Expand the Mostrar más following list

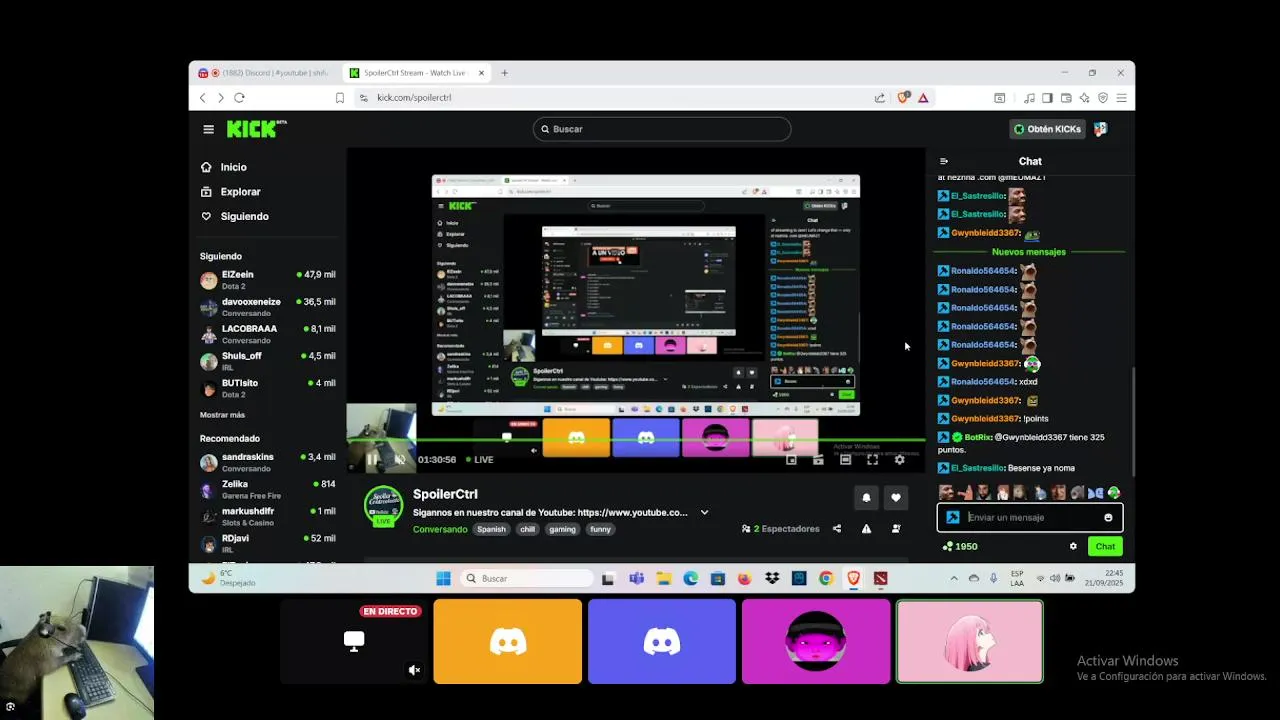tap(222, 415)
